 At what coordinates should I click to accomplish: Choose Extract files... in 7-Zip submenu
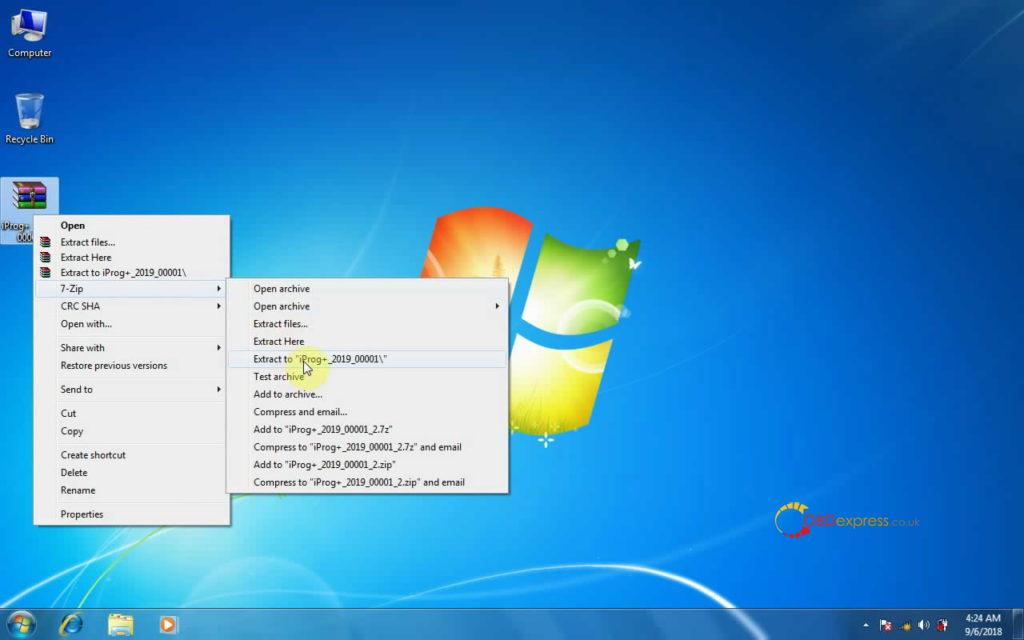[367, 324]
